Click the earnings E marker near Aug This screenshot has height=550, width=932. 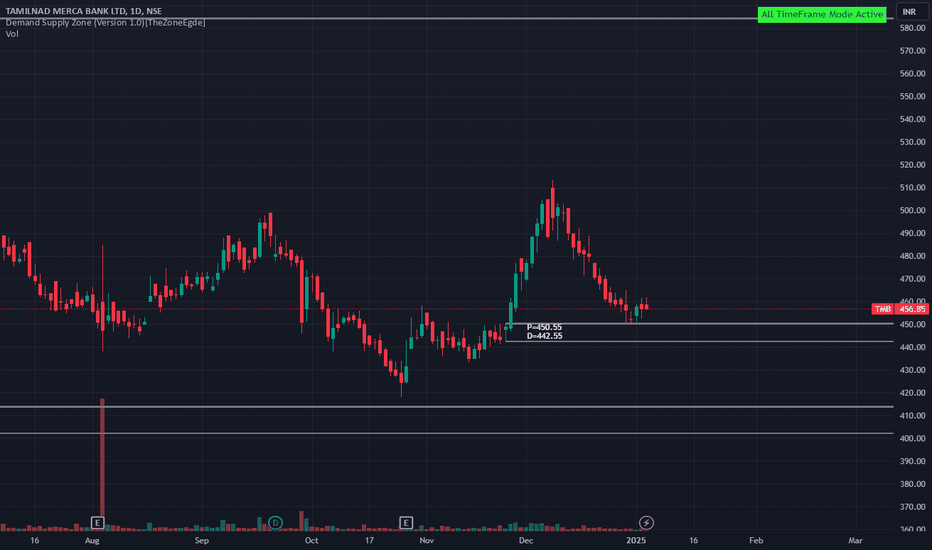click(x=97, y=523)
